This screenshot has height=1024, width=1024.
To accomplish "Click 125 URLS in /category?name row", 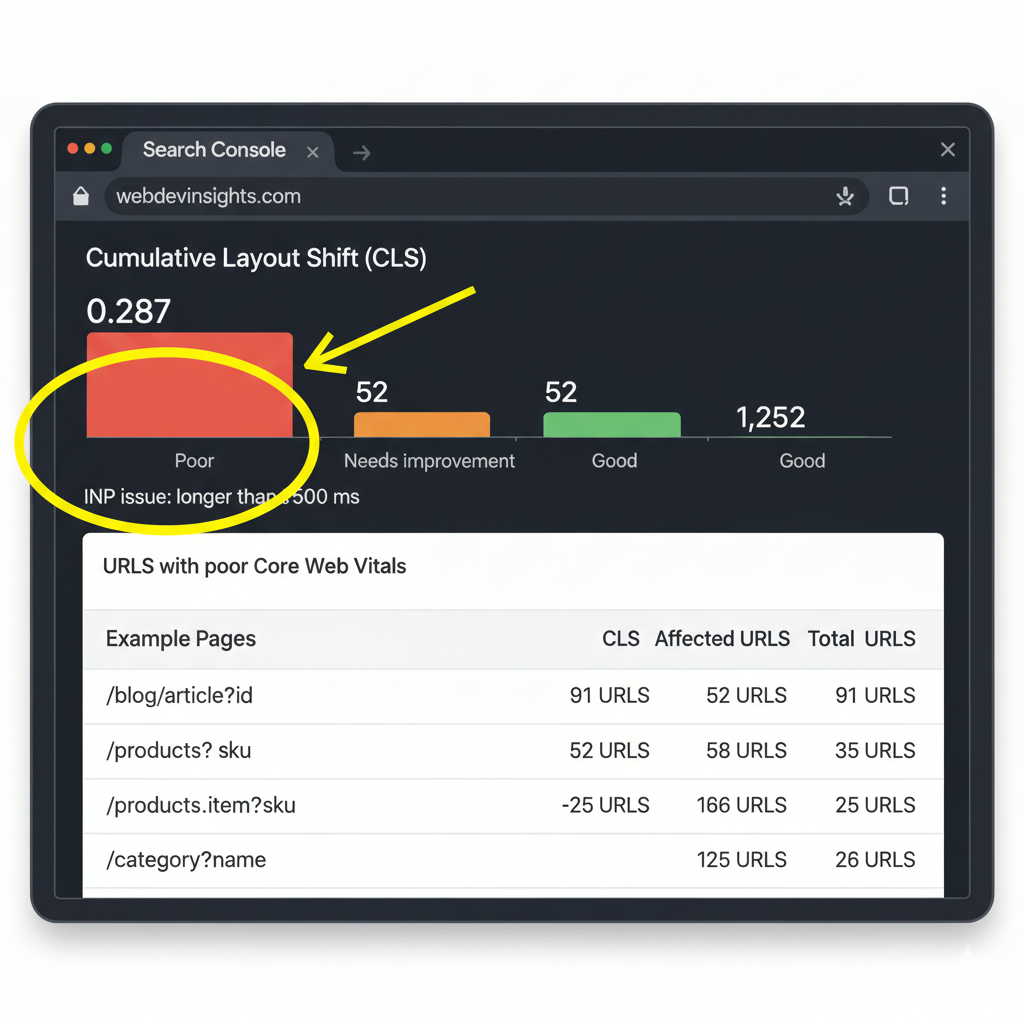I will coord(741,860).
